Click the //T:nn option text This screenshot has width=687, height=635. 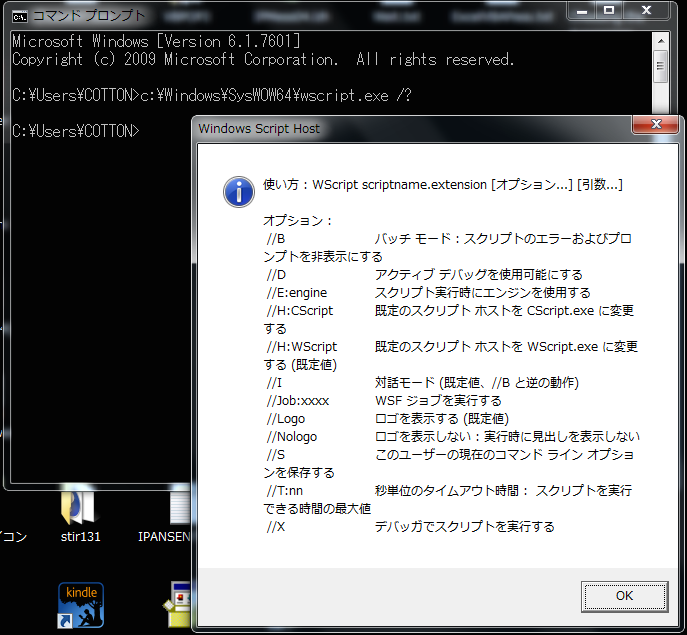285,490
